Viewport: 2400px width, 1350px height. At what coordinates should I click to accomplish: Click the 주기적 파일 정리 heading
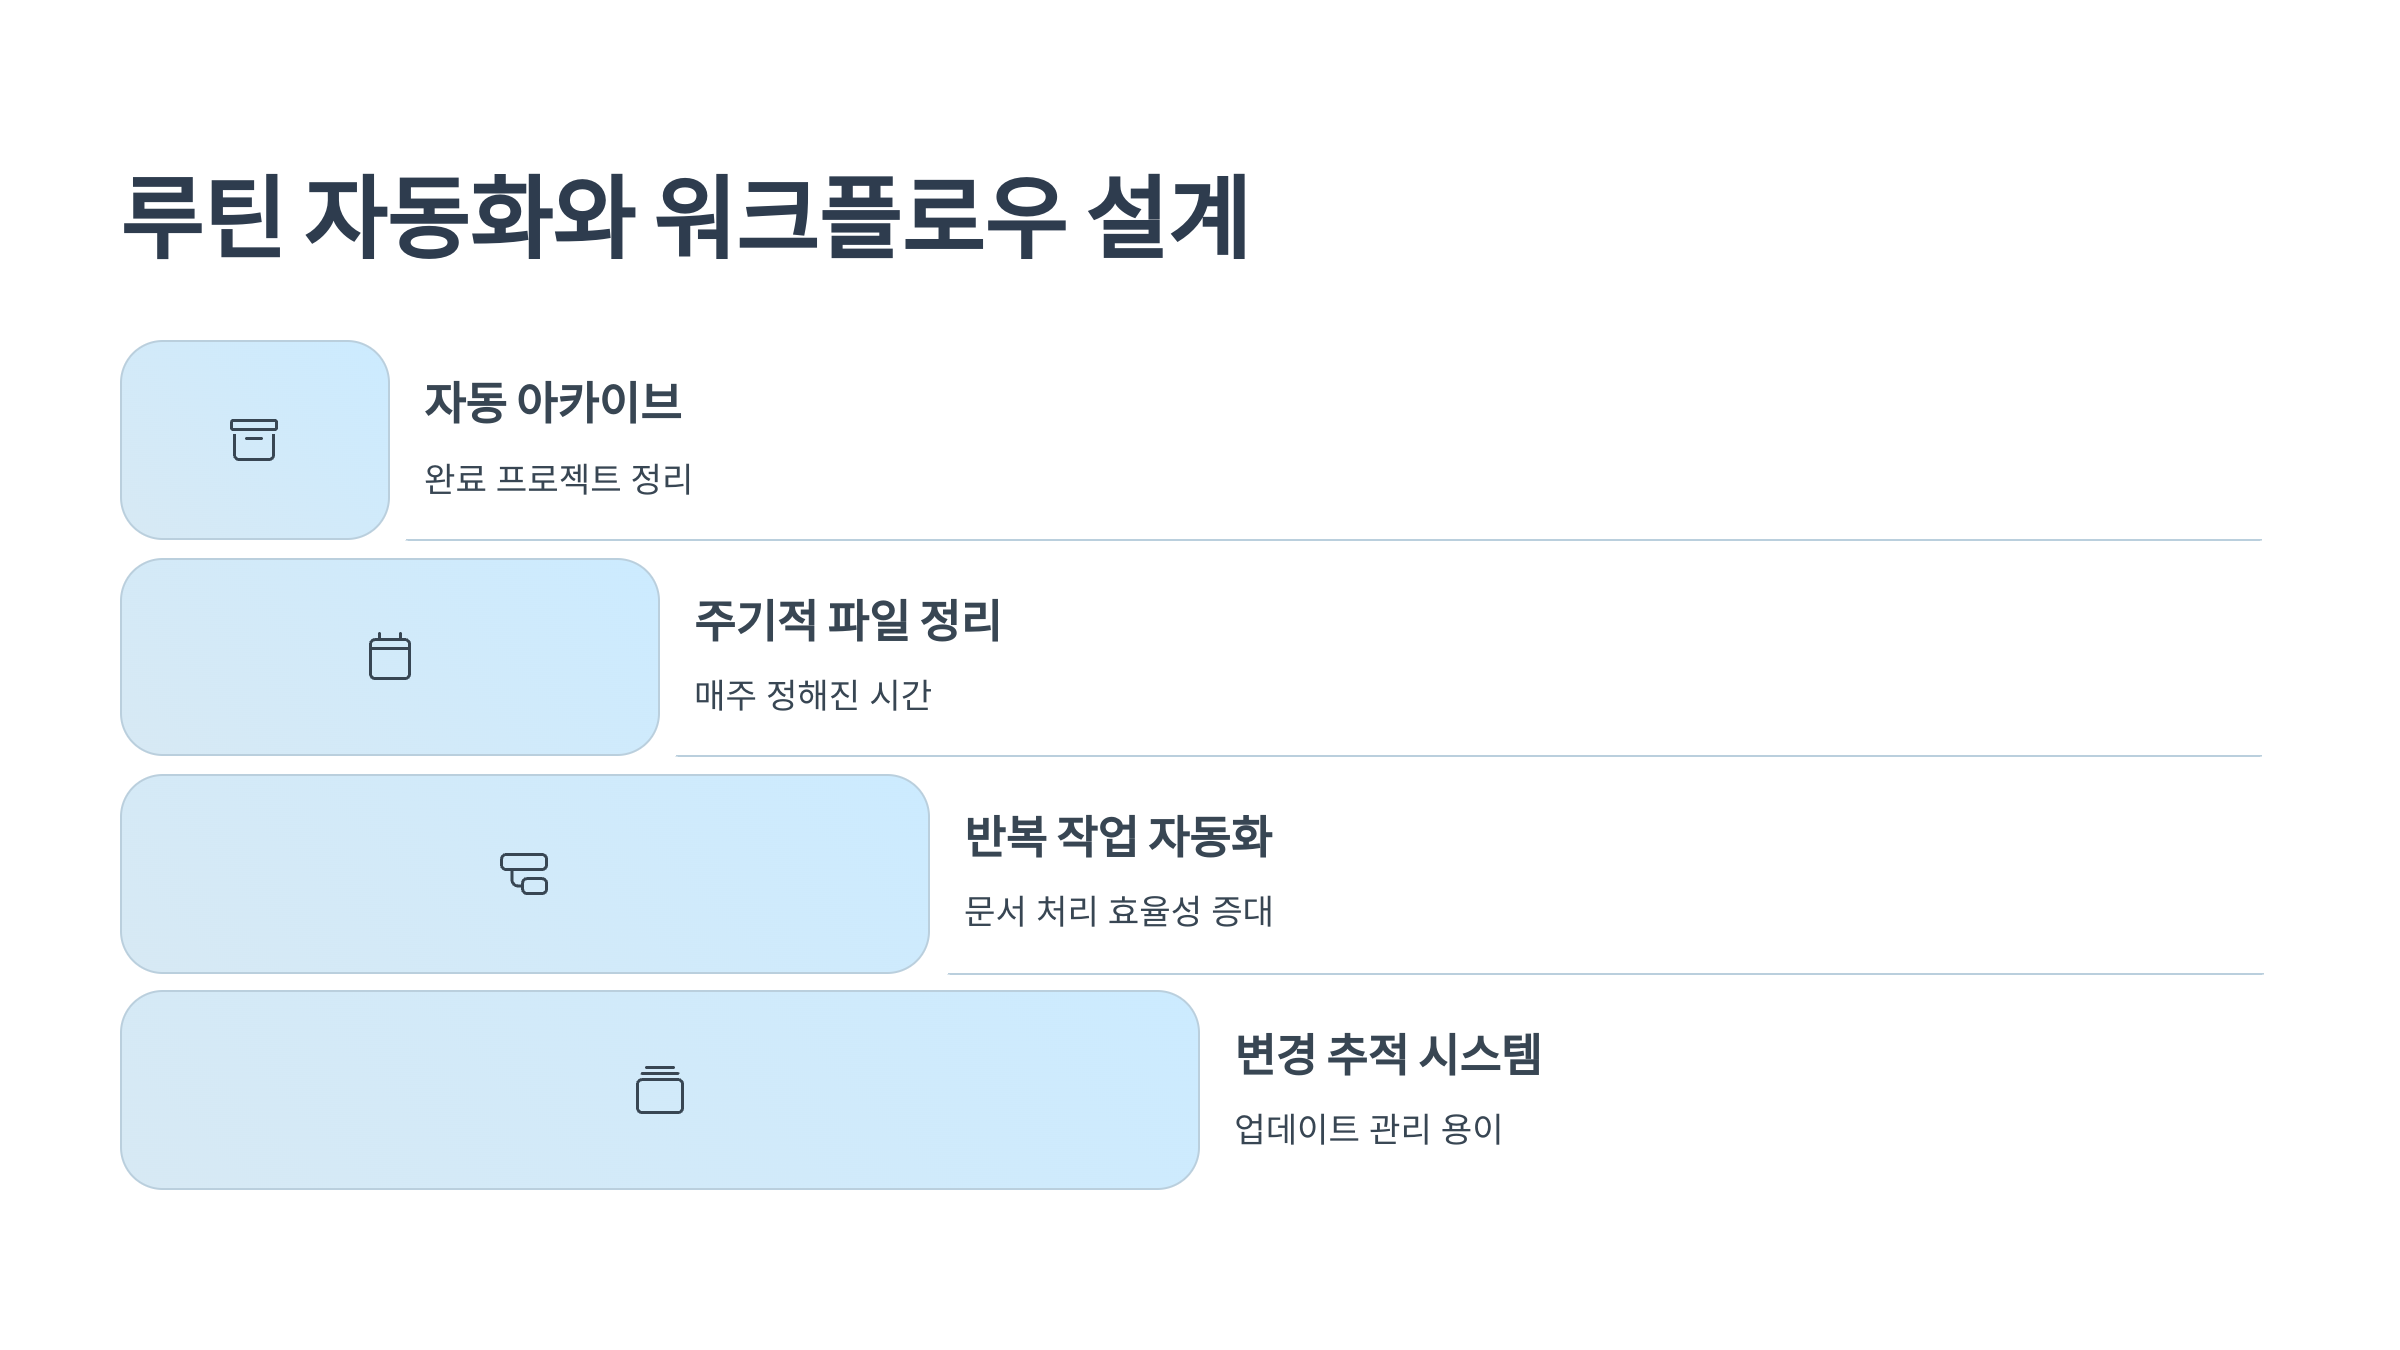click(847, 620)
